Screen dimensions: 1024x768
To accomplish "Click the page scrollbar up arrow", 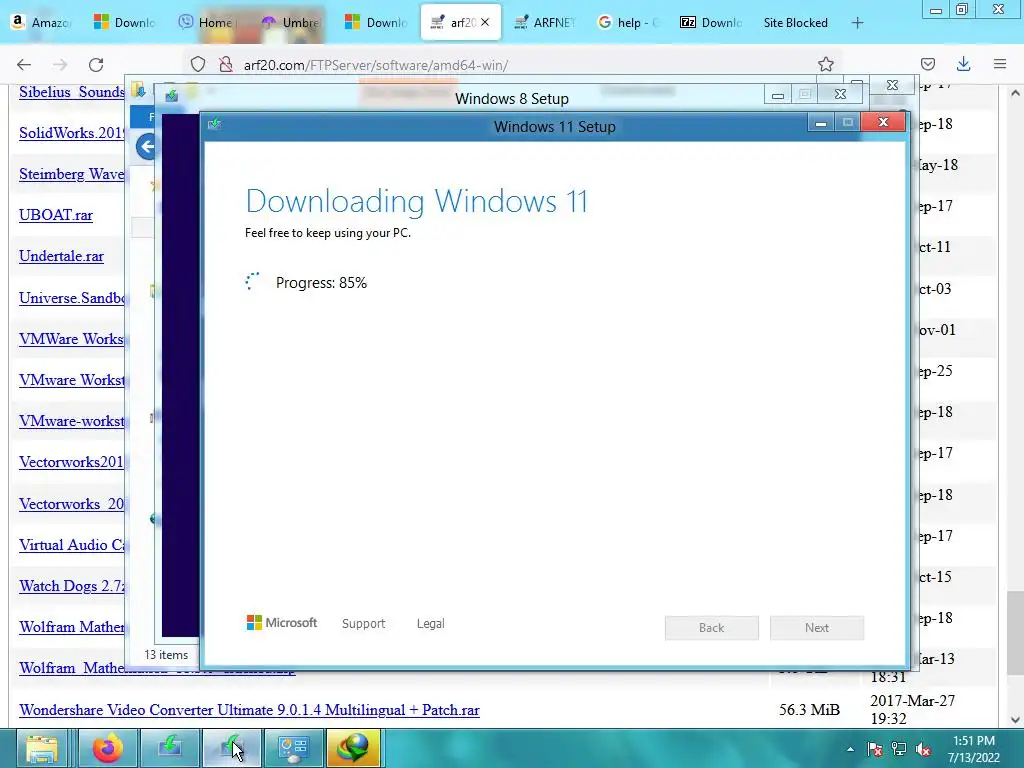I will 1015,93.
